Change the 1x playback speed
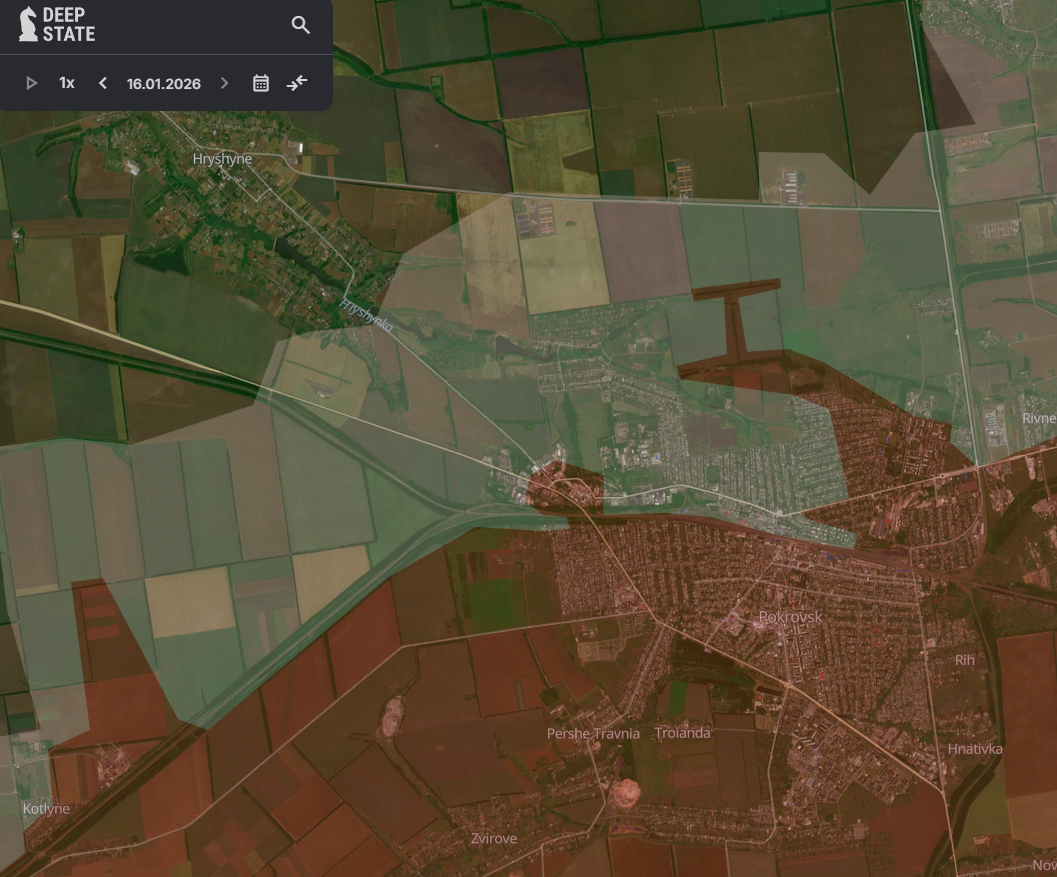This screenshot has height=877, width=1057. pyautogui.click(x=67, y=83)
